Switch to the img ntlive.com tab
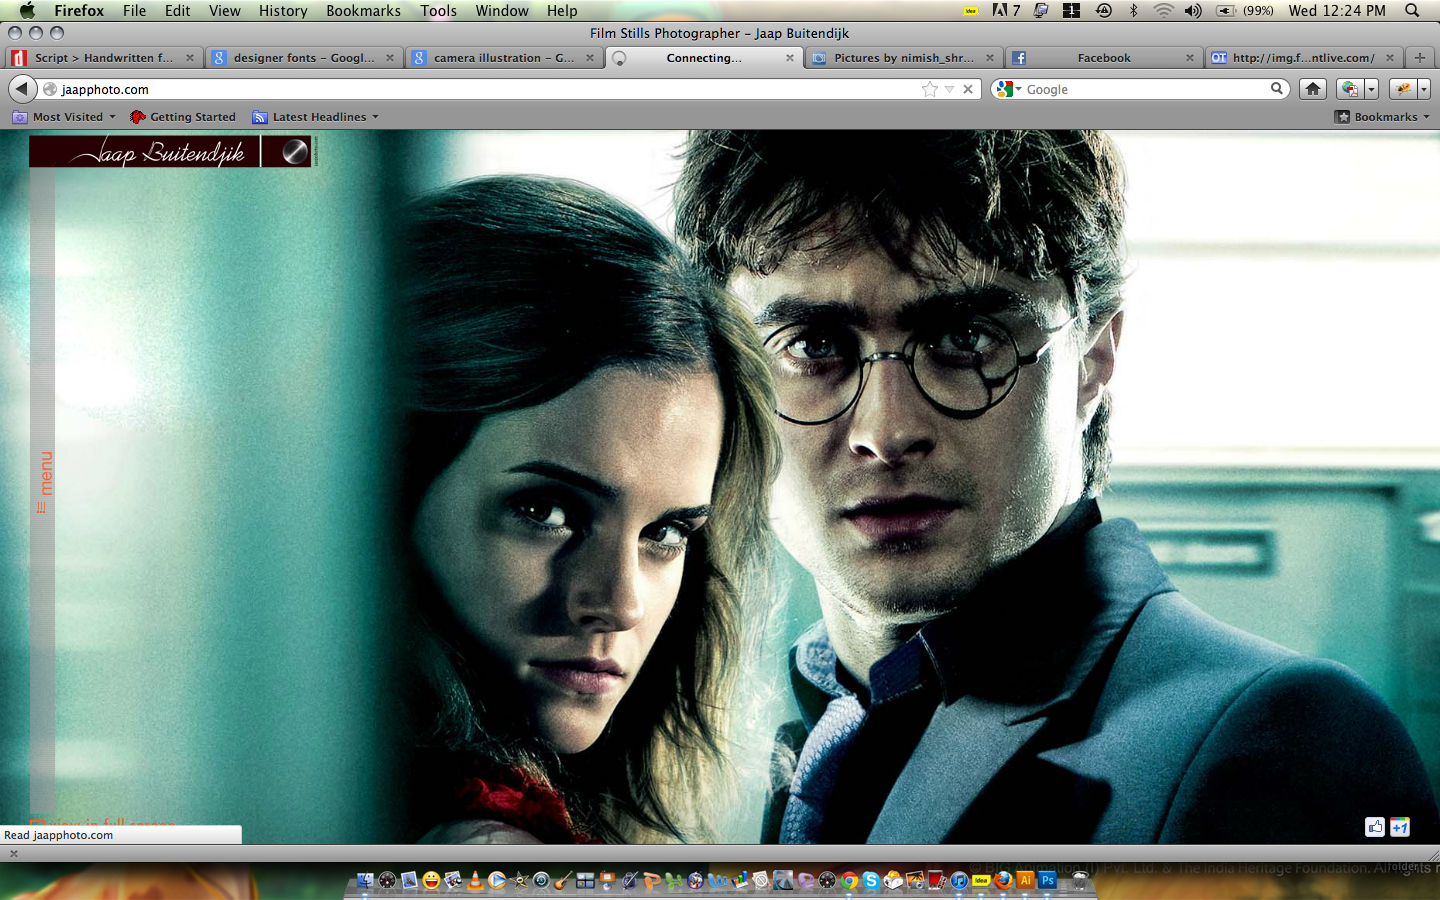The height and width of the screenshot is (900, 1440). point(1303,58)
